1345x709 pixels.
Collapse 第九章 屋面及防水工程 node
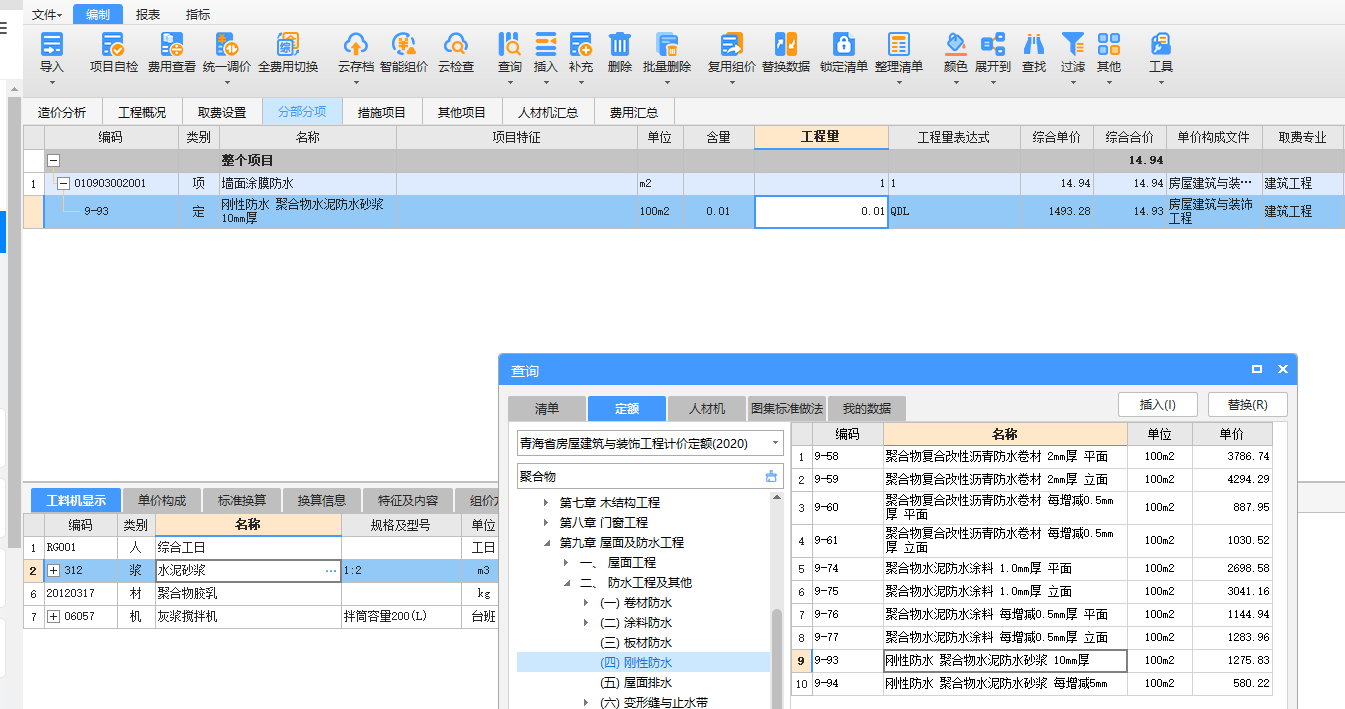coord(546,543)
